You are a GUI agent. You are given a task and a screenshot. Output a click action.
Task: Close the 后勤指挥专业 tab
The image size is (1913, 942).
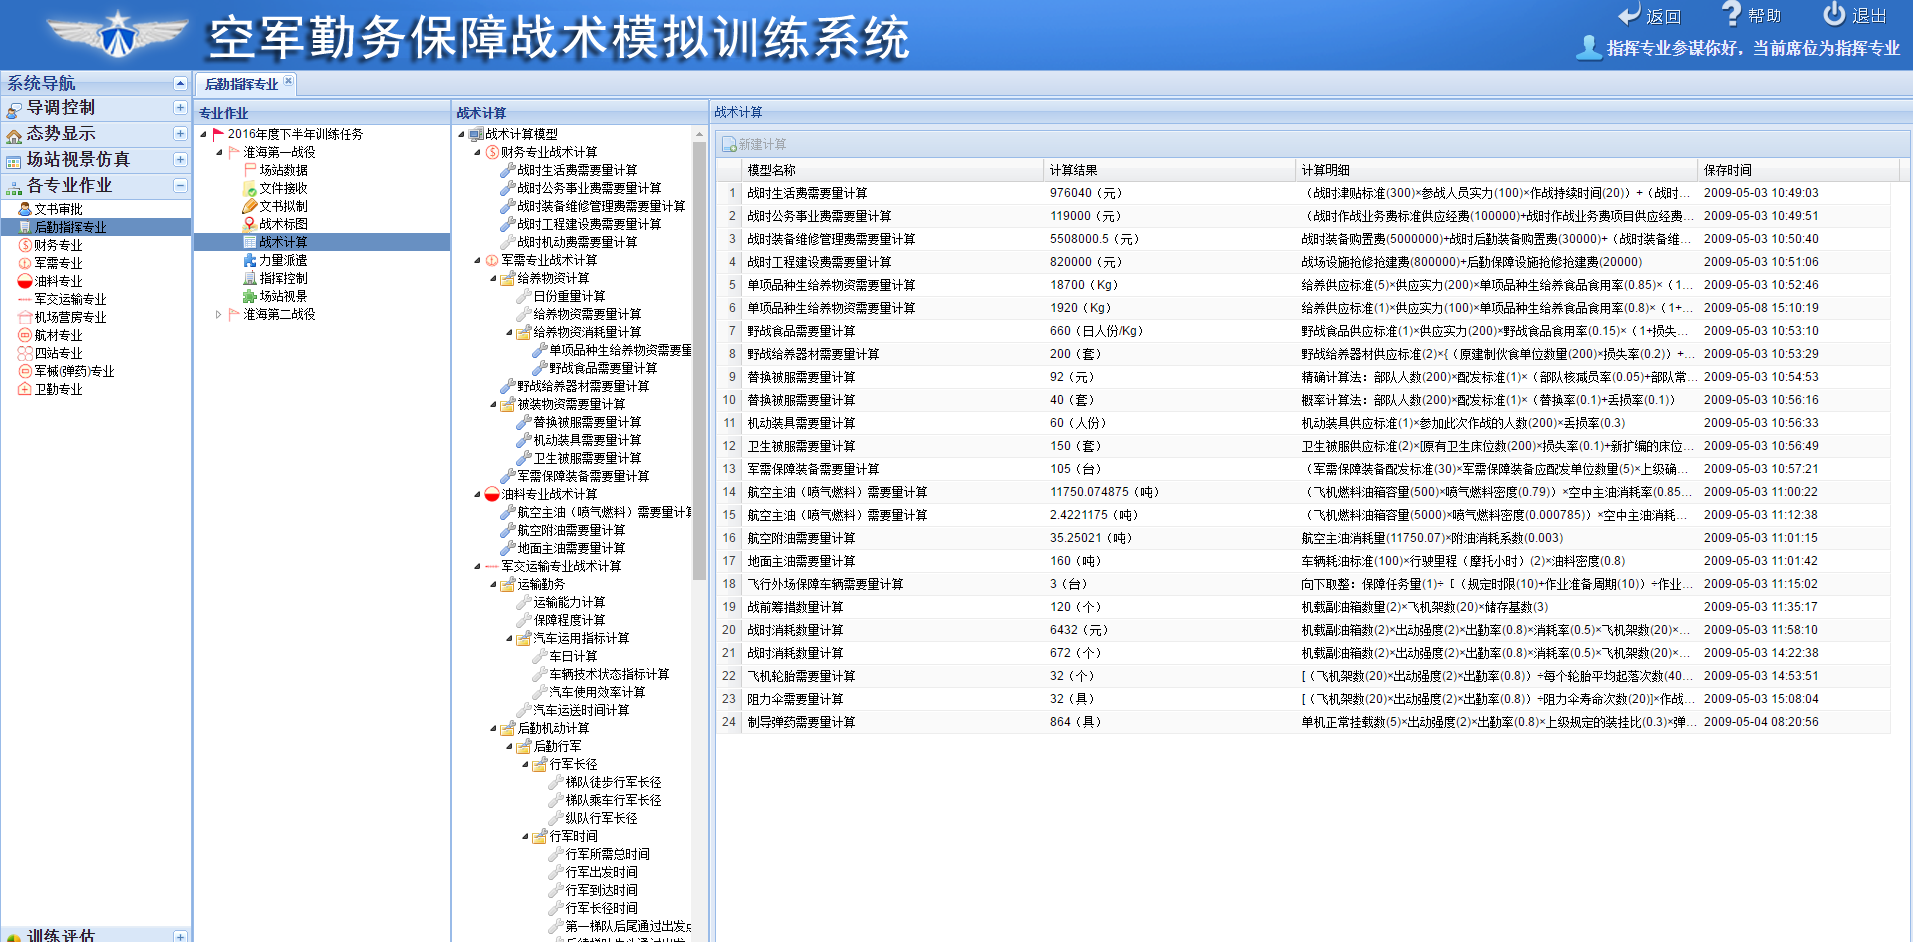288,81
